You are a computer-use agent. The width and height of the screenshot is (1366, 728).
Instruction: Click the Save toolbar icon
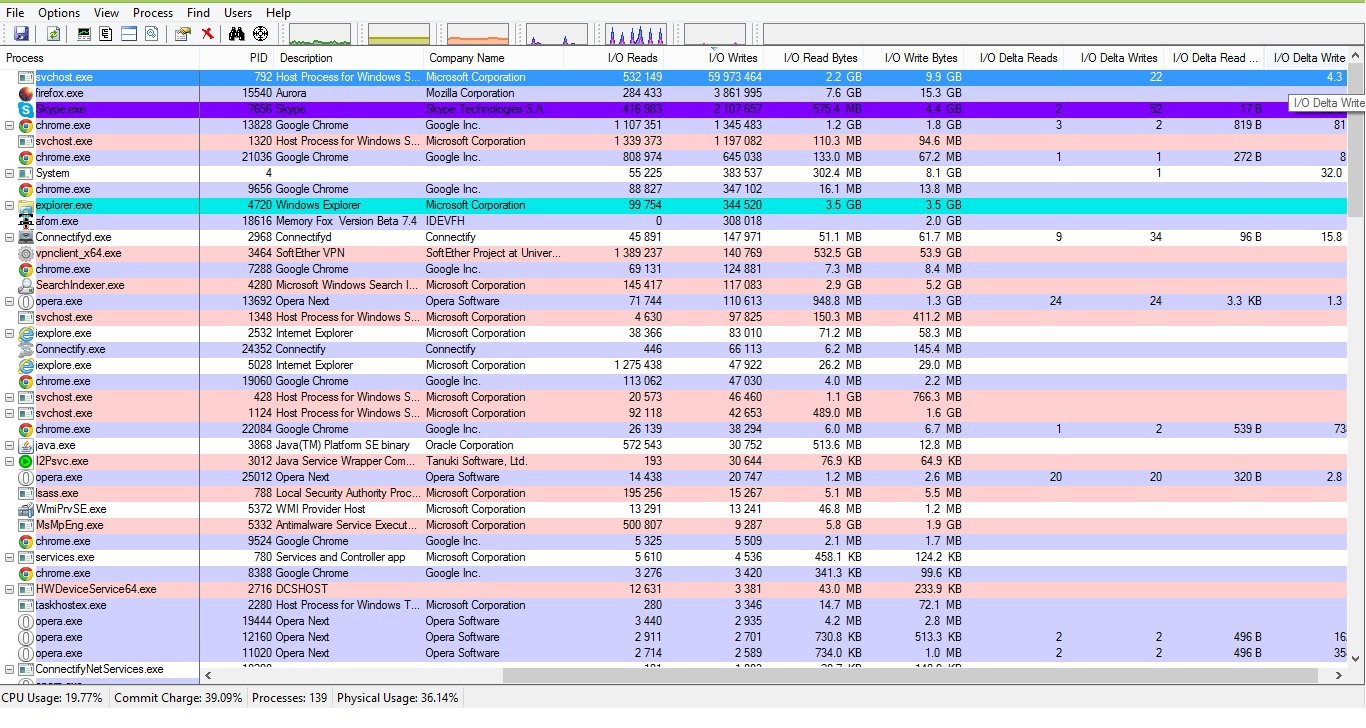click(21, 34)
